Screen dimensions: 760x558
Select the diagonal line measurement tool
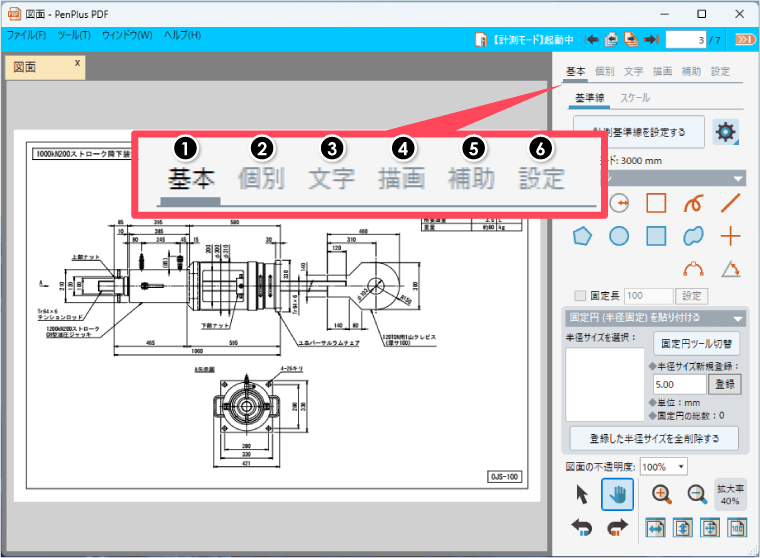pyautogui.click(x=732, y=203)
